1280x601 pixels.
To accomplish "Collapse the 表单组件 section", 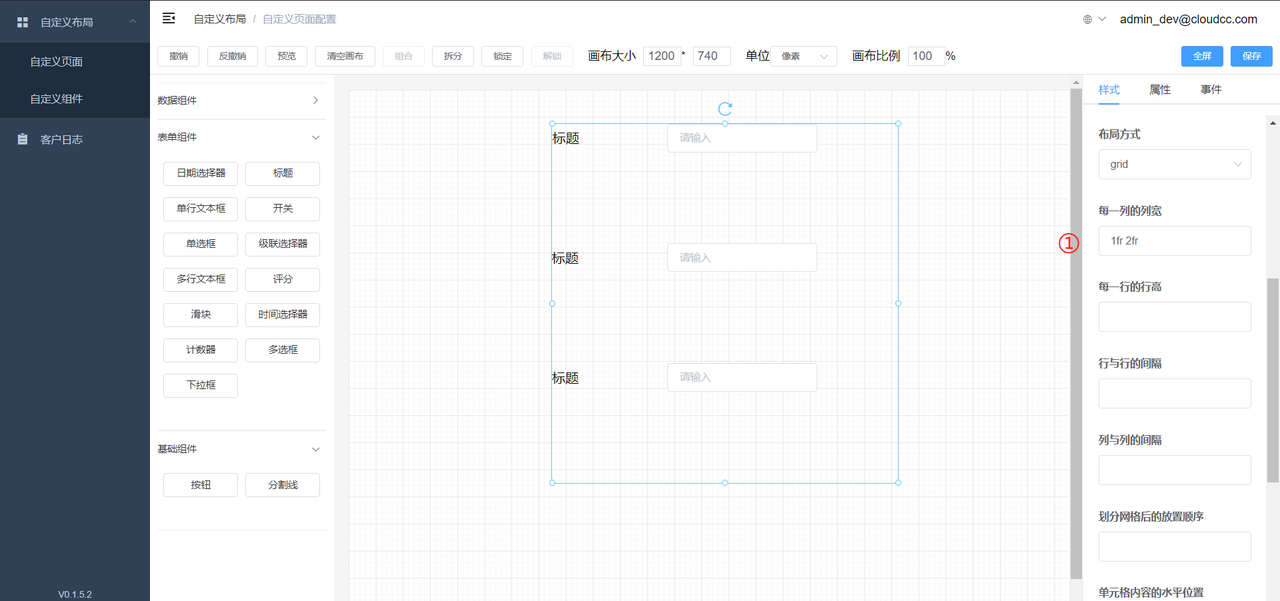I will tap(315, 138).
